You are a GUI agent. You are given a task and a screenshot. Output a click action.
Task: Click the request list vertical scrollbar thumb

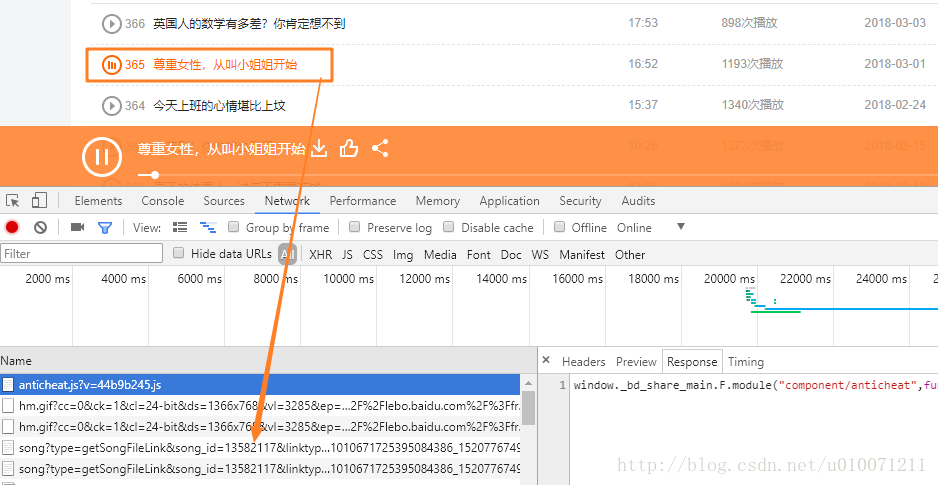tap(528, 408)
